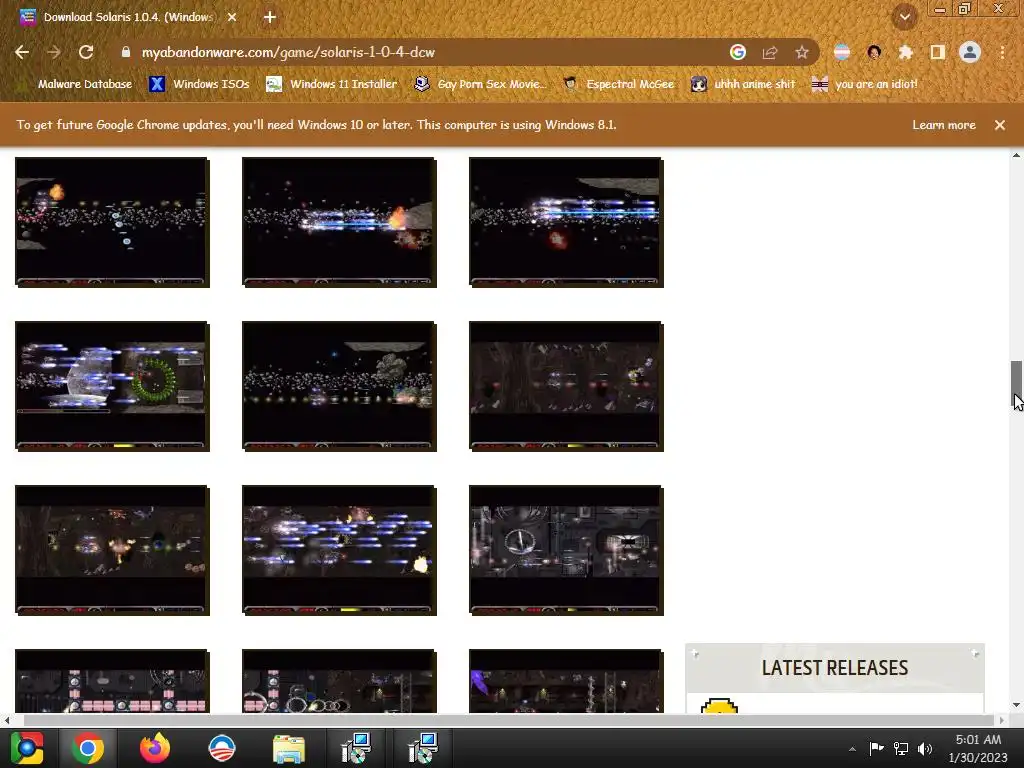Open the Chrome profile menu
Image resolution: width=1024 pixels, height=768 pixels.
coord(970,52)
